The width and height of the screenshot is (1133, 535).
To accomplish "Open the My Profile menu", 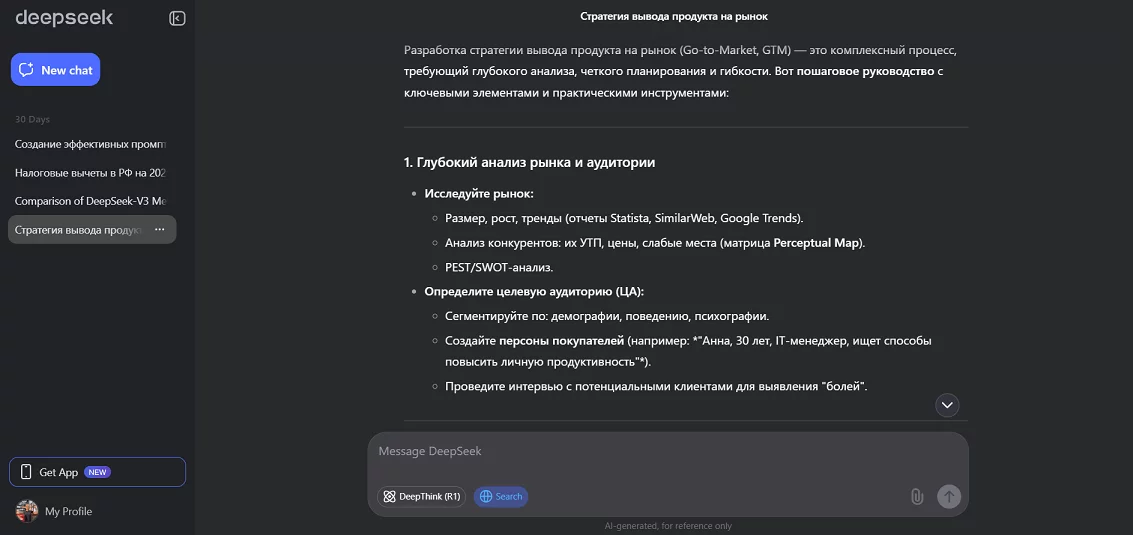I will (x=54, y=511).
